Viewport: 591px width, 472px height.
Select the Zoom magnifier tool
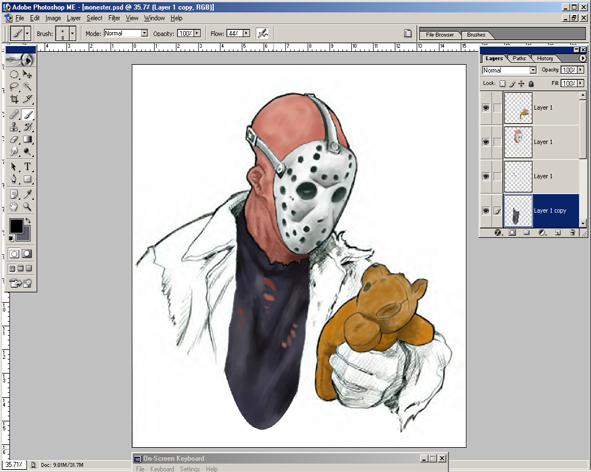pyautogui.click(x=27, y=207)
